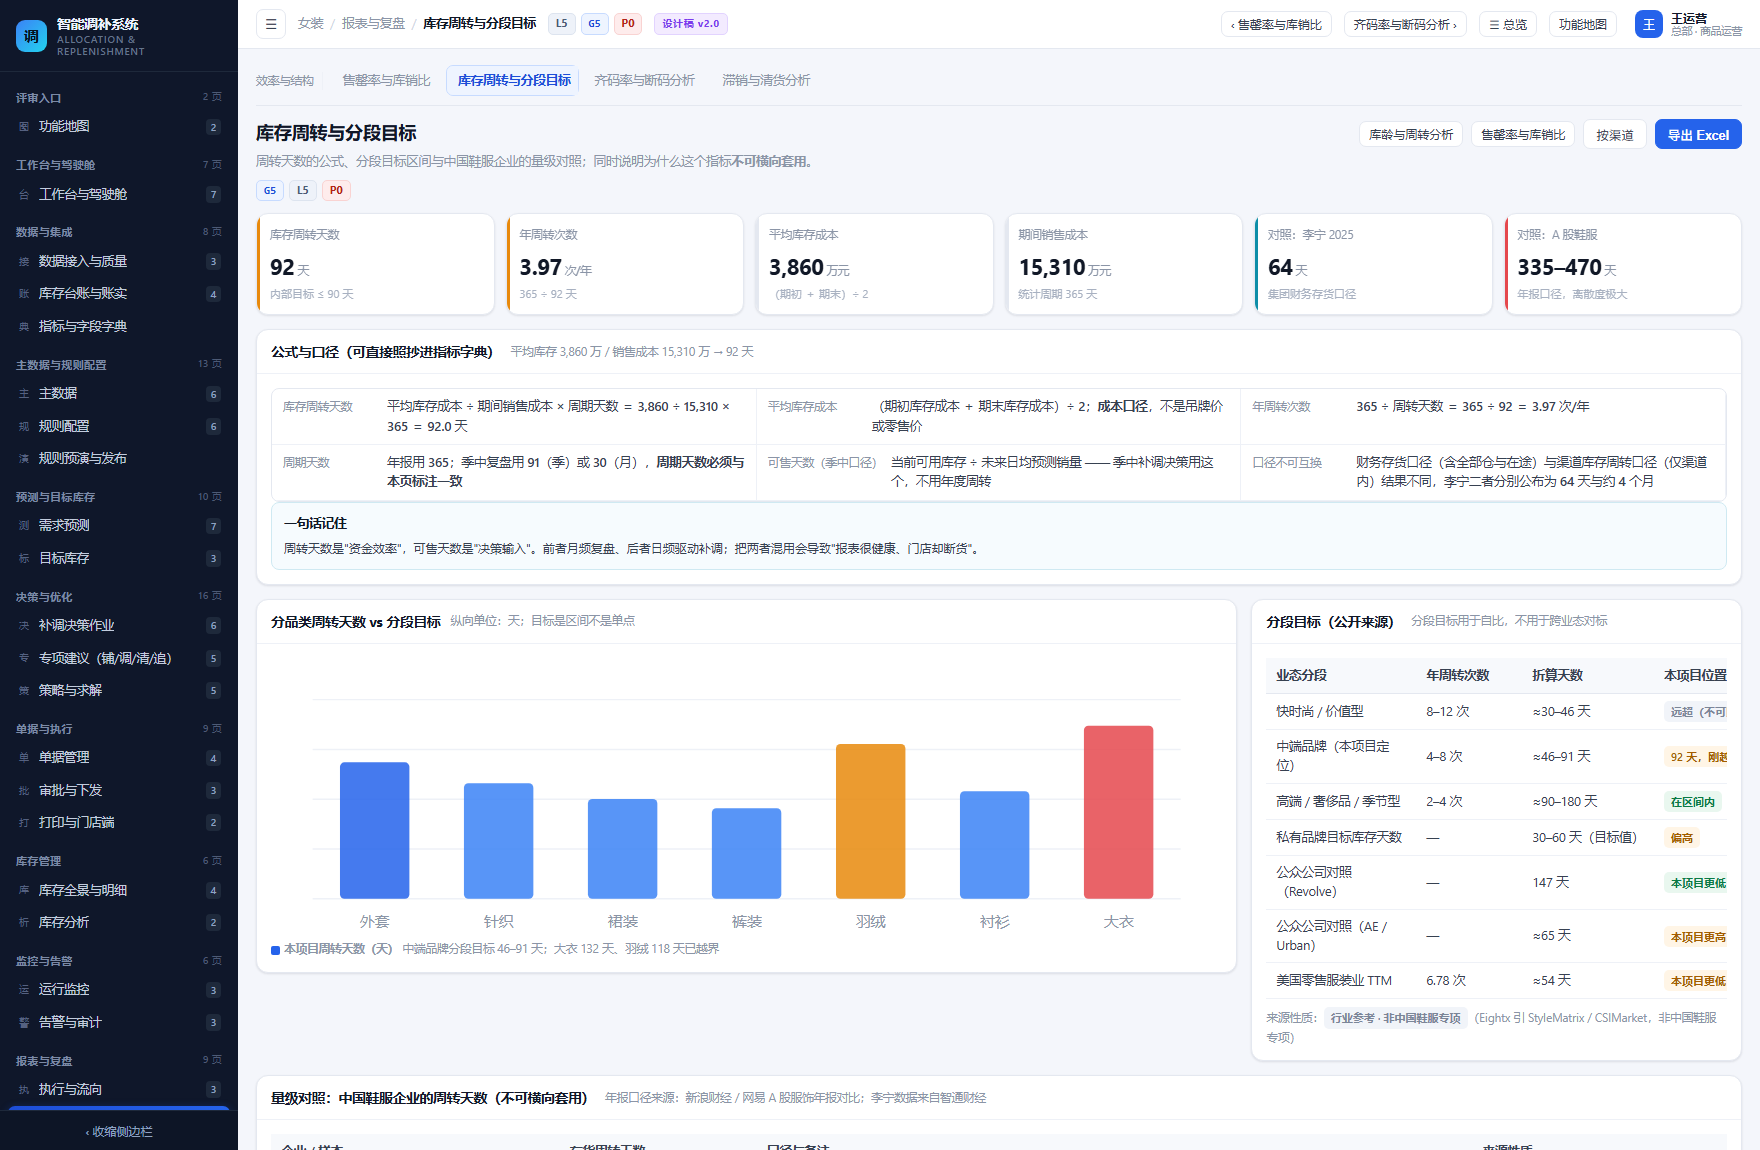The width and height of the screenshot is (1760, 1150).
Task: Collapse the sidebar via 收缩侧边栏
Action: (119, 1132)
